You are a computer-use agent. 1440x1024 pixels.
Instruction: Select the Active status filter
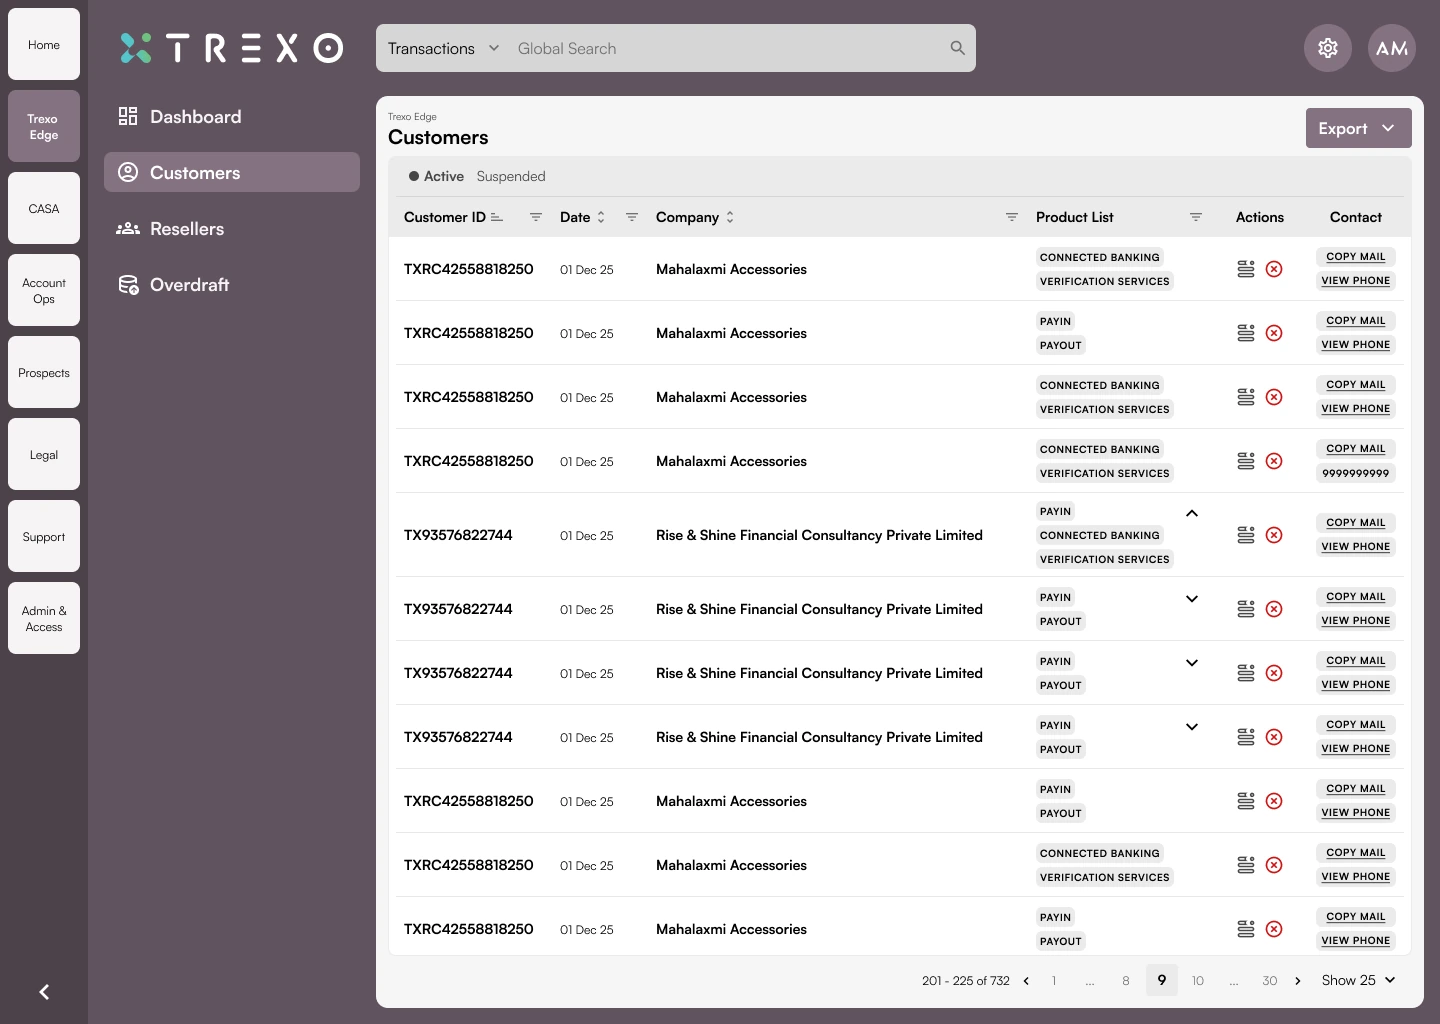[436, 176]
